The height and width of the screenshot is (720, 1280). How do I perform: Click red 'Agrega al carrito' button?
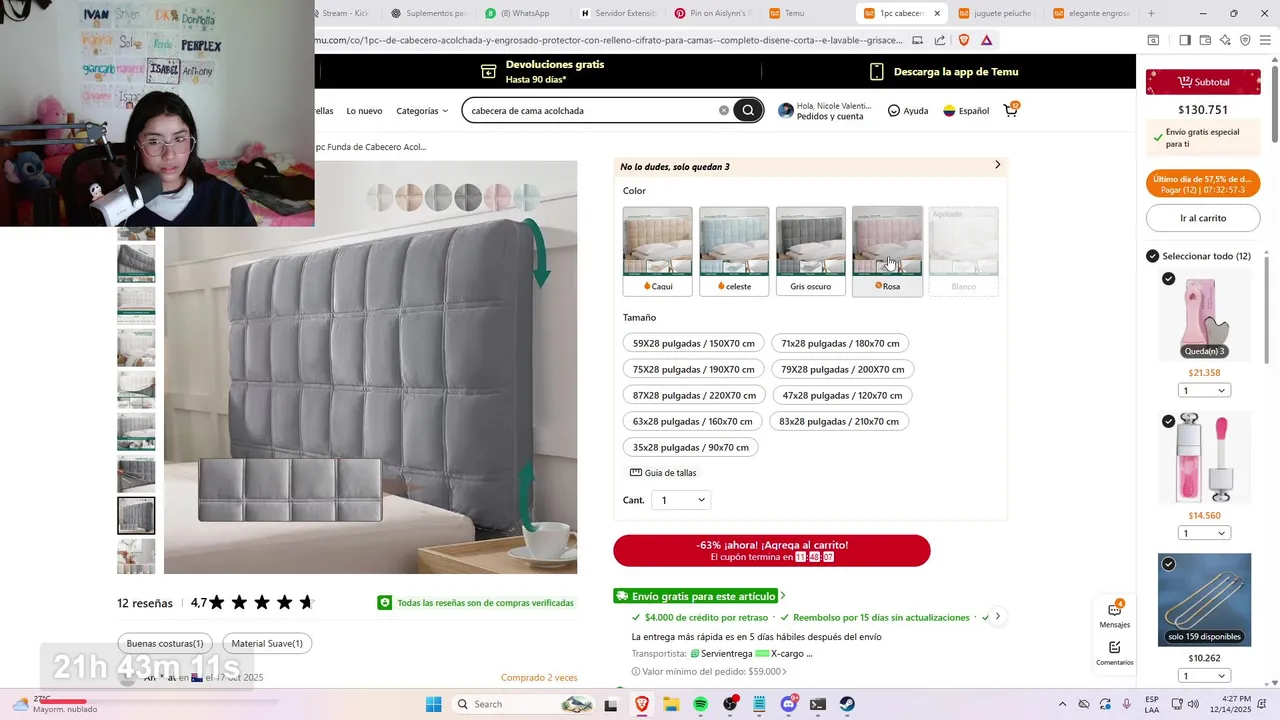(x=771, y=550)
